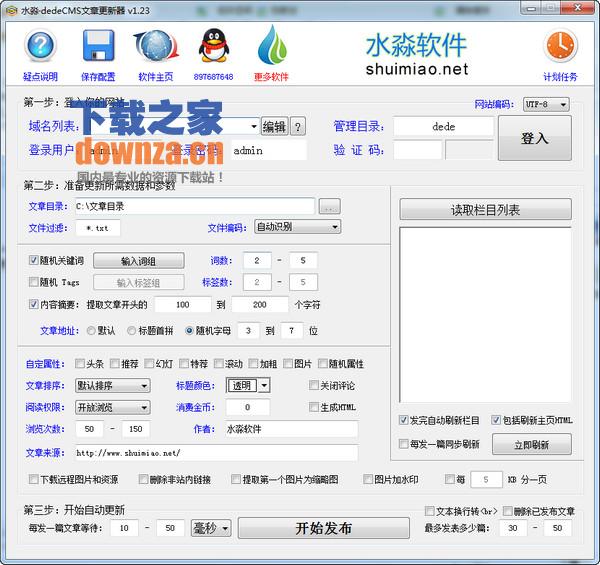
Task: Enable 生成HTML checkbox
Action: (x=313, y=407)
